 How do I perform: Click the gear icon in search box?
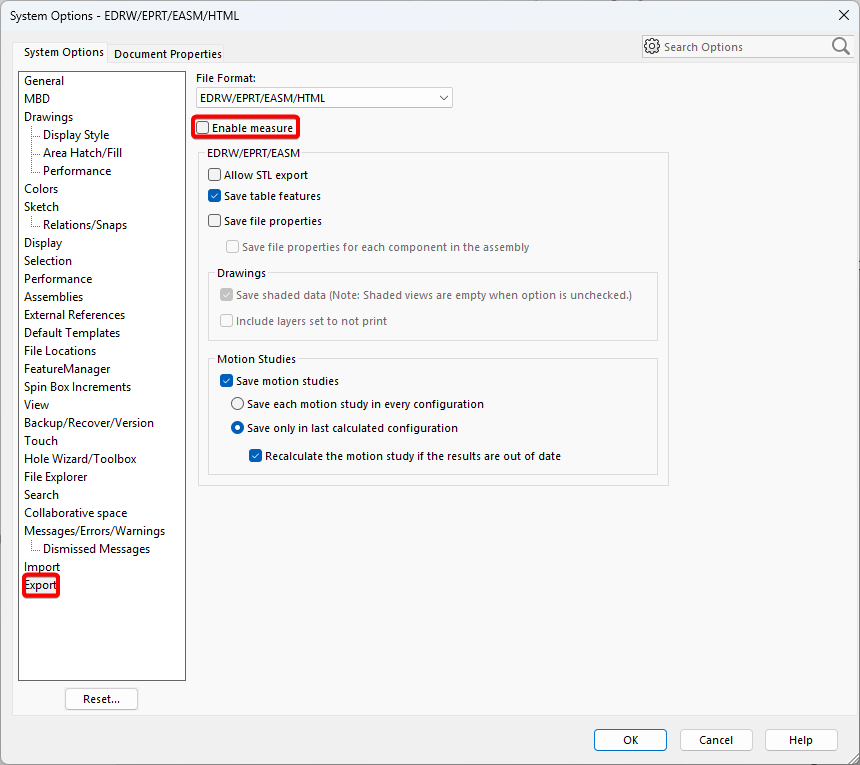(x=652, y=47)
